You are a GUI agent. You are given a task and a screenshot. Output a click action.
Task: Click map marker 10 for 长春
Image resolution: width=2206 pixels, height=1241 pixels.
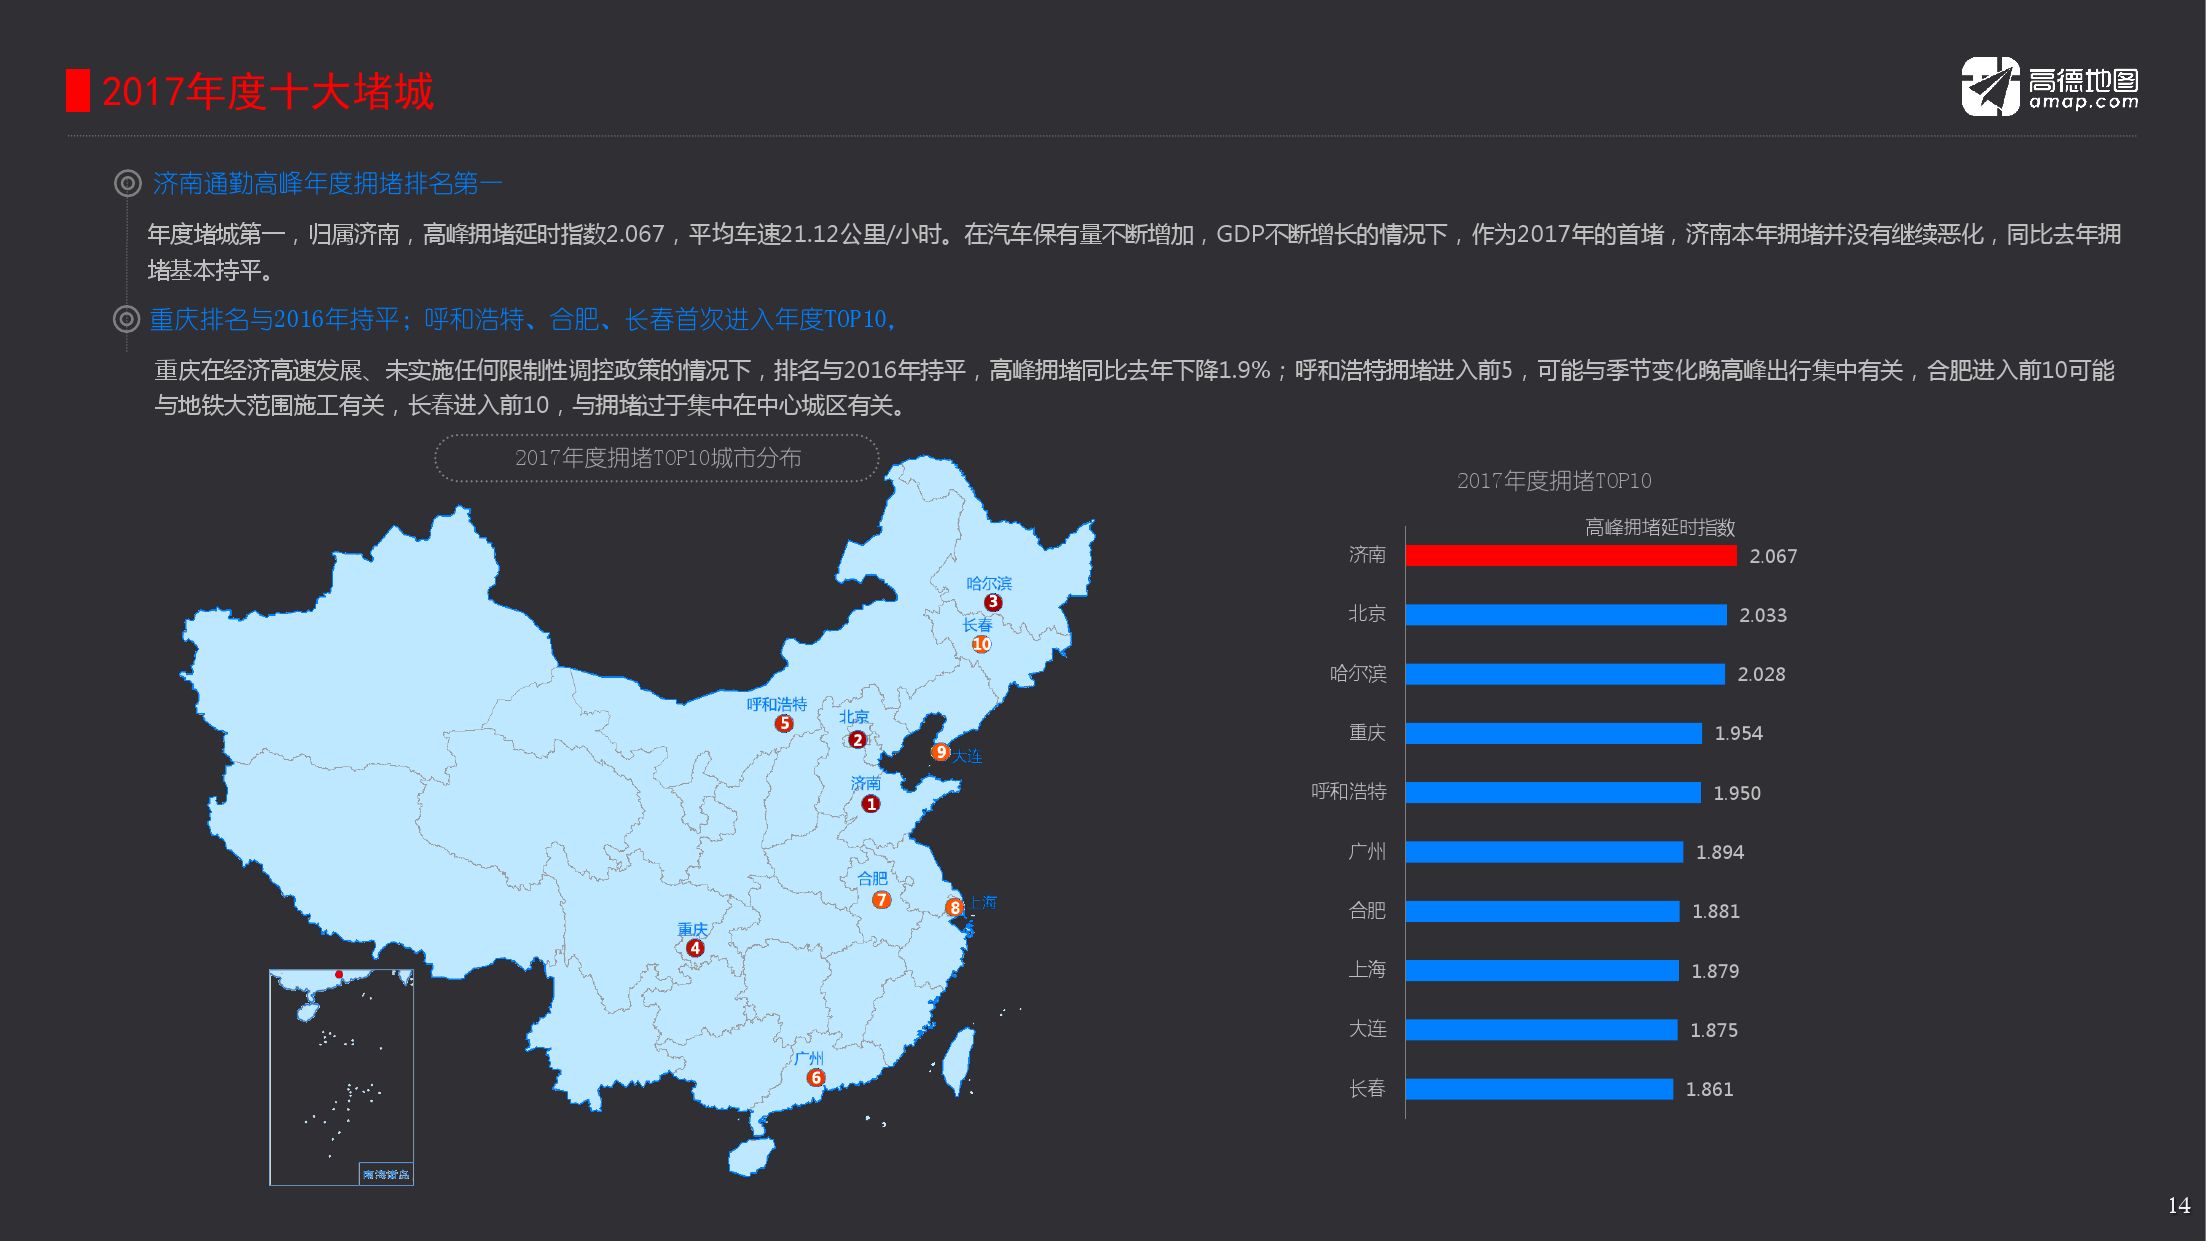(x=981, y=644)
